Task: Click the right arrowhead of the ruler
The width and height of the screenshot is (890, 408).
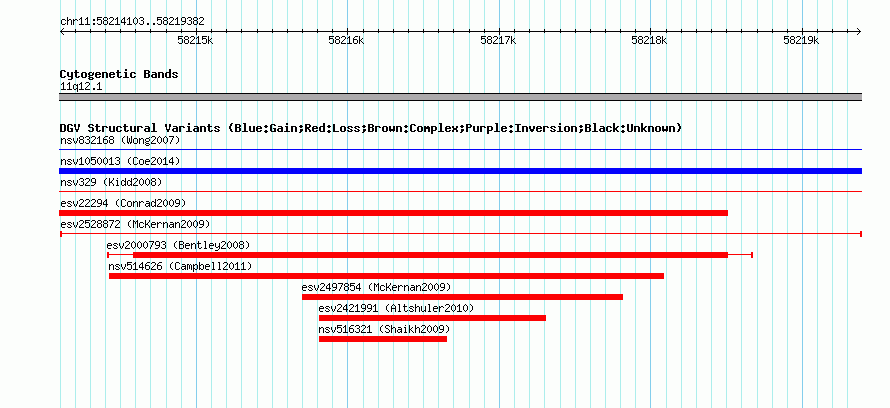Action: (x=859, y=32)
